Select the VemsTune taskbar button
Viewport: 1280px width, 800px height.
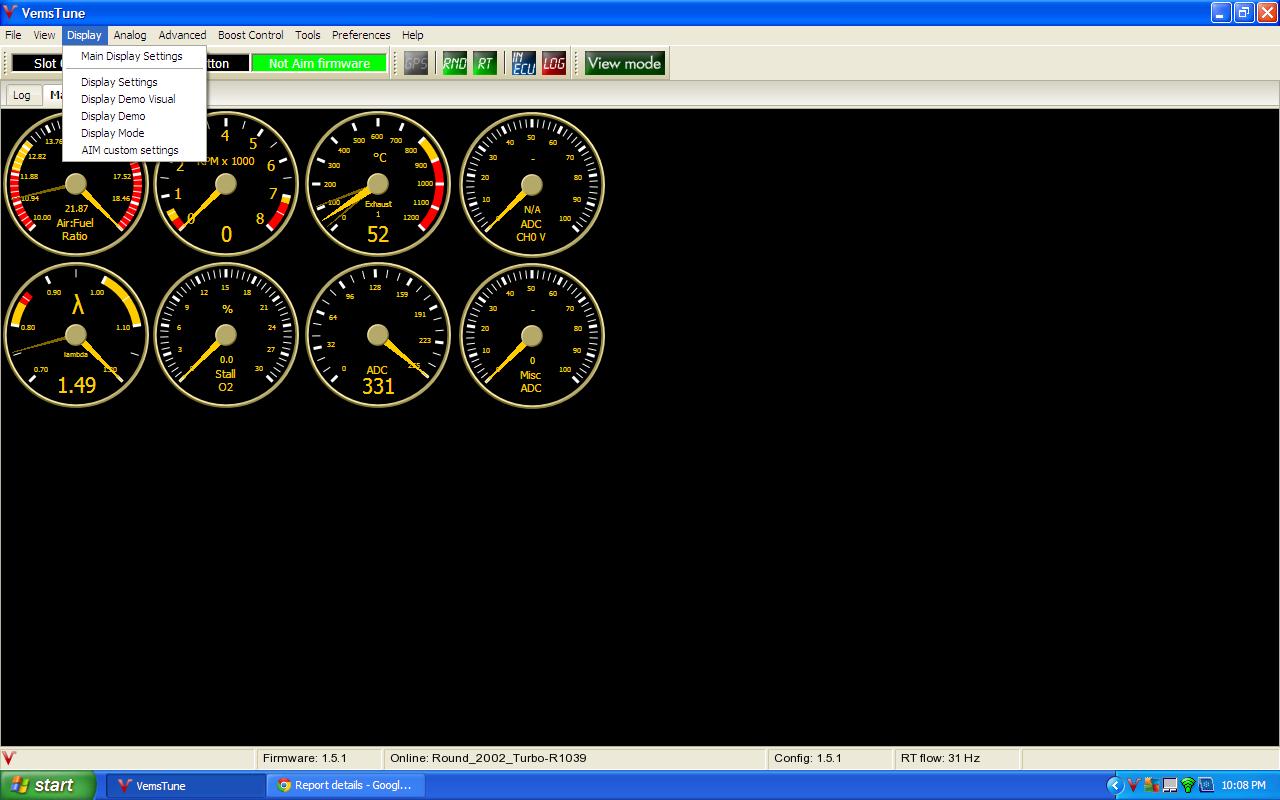(186, 785)
